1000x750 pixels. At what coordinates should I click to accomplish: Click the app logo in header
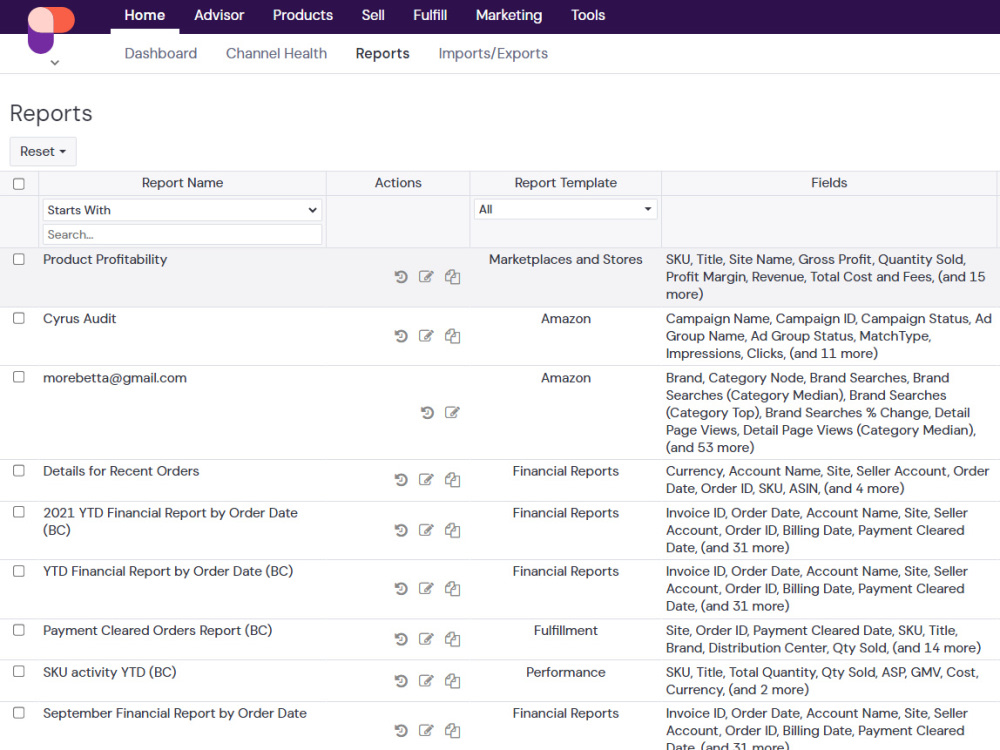[50, 29]
